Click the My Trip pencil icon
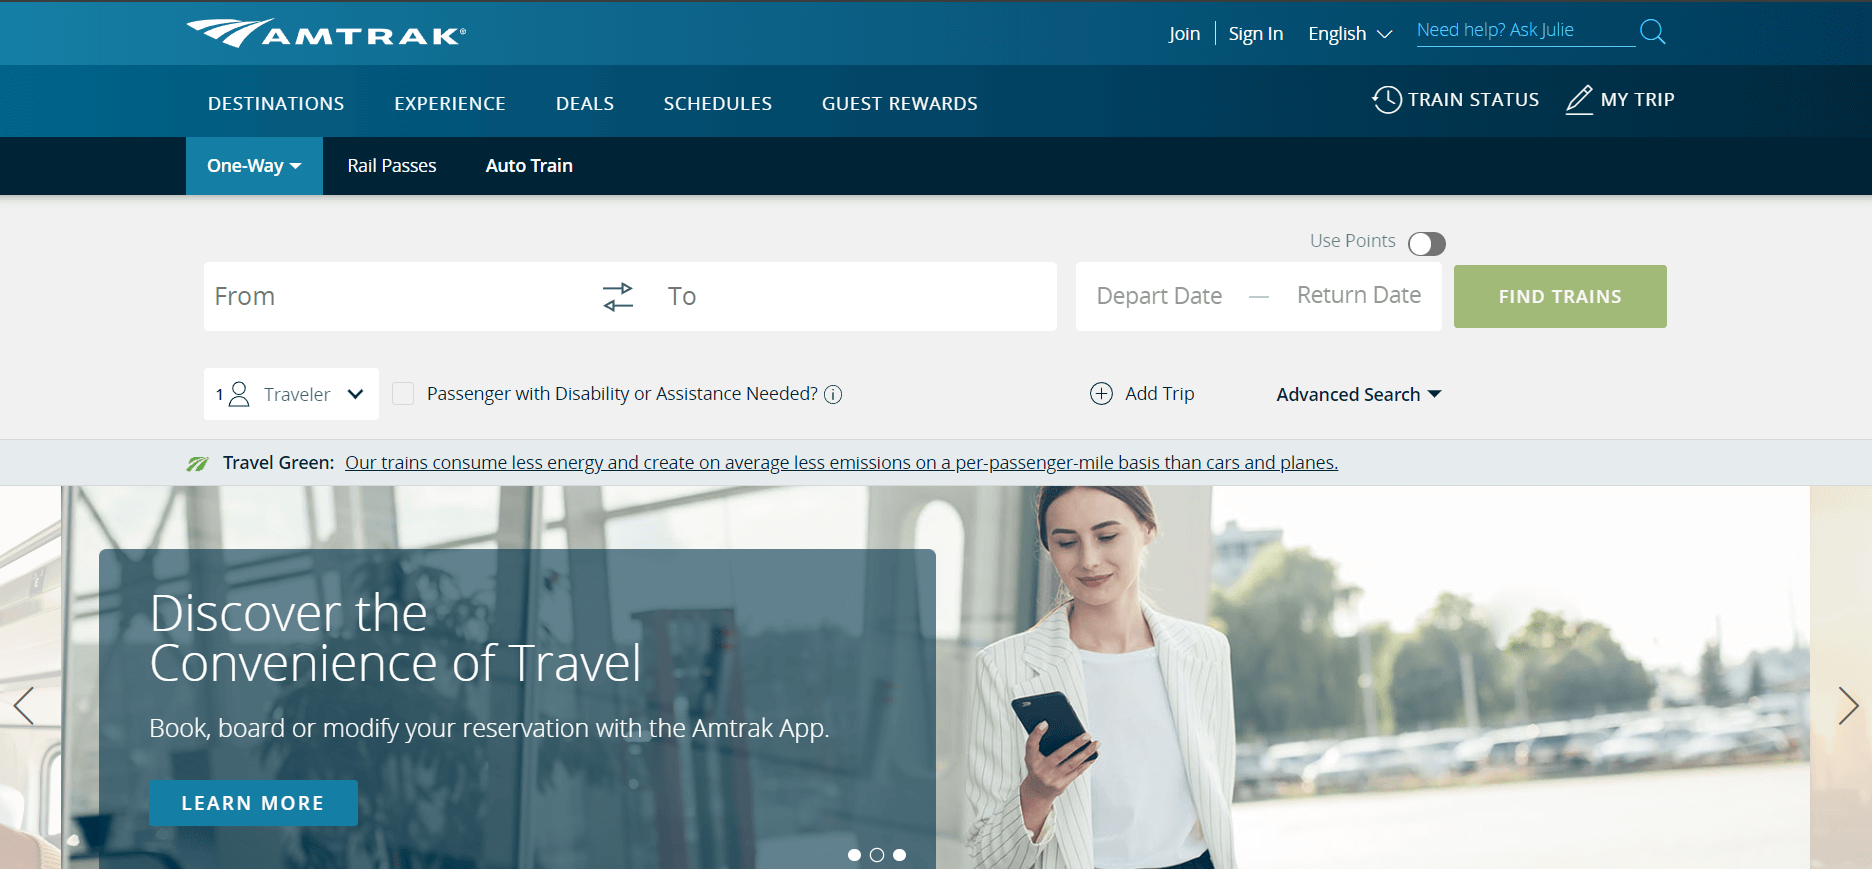 click(x=1579, y=99)
